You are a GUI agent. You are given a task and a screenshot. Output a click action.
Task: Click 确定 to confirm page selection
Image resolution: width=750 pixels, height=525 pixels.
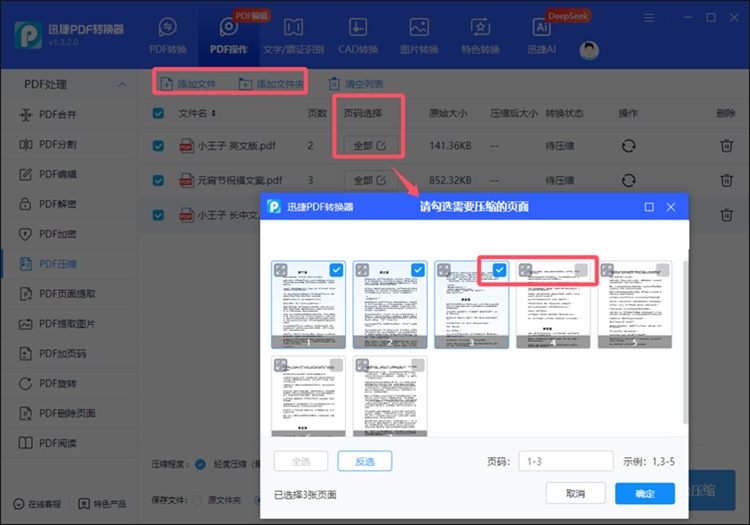[x=645, y=493]
